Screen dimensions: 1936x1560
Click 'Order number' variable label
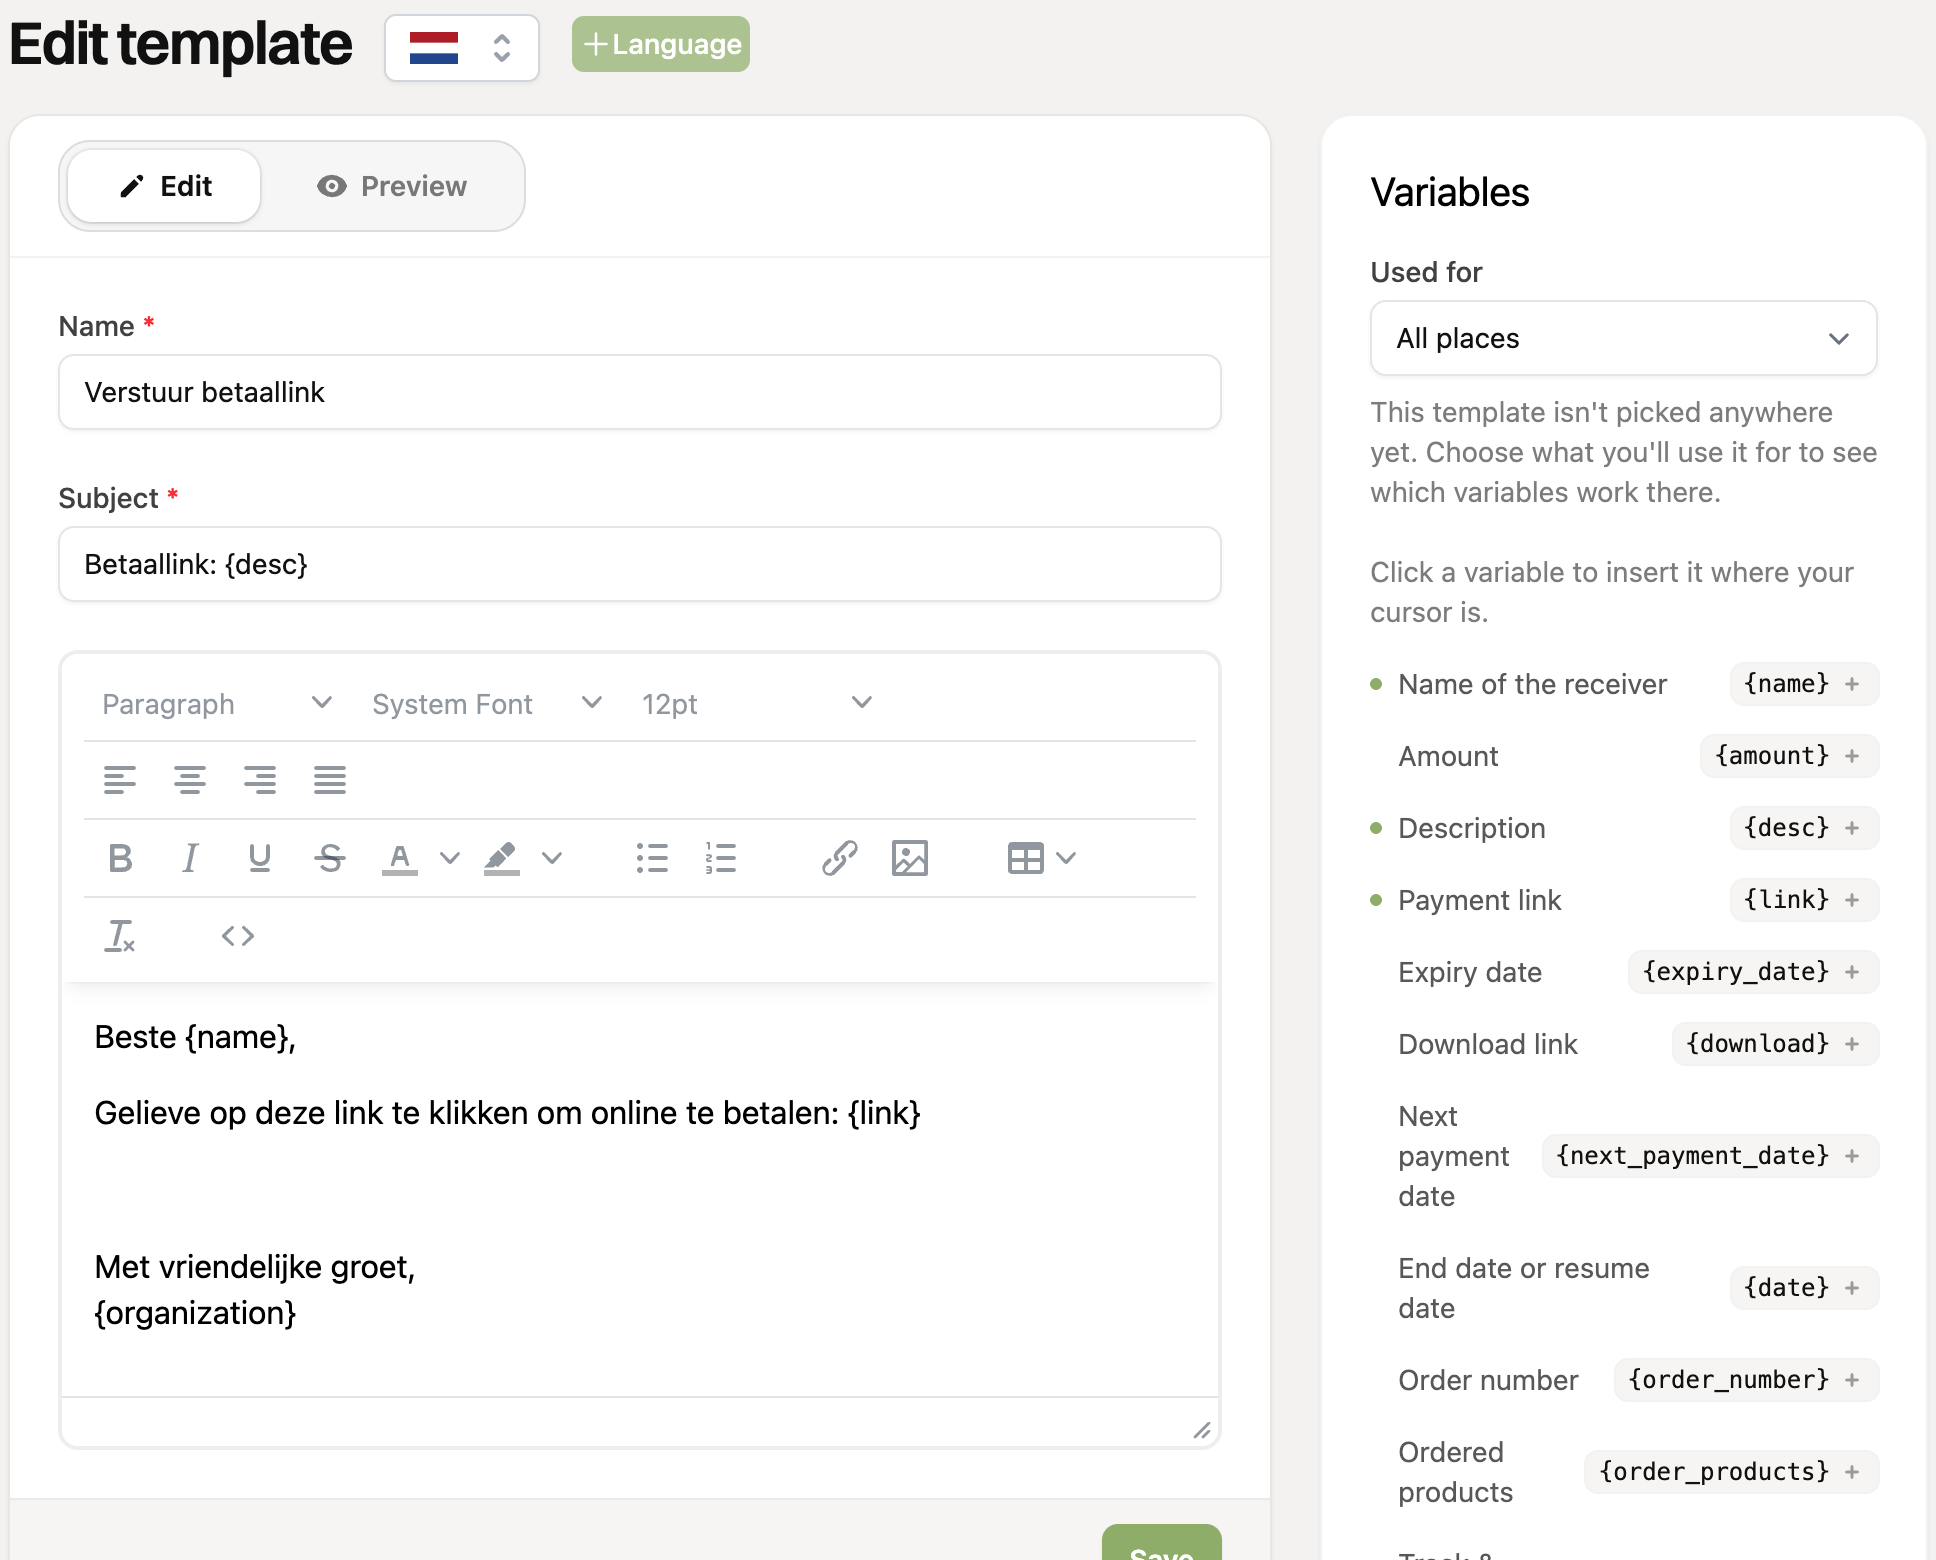(1488, 1380)
